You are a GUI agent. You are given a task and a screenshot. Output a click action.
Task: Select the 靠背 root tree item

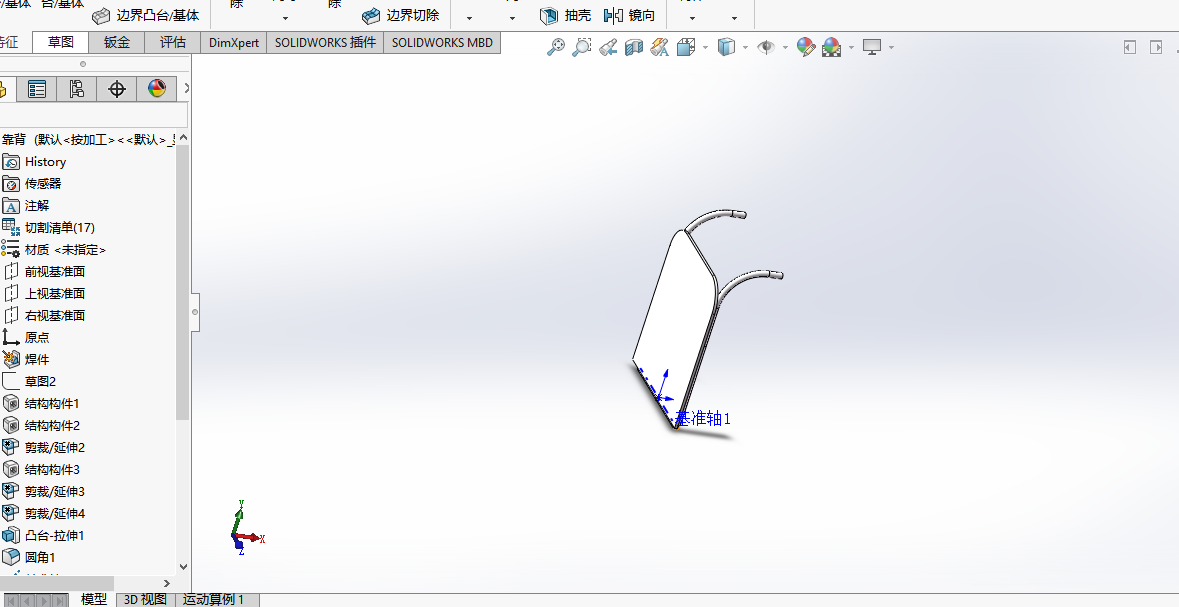tap(89, 139)
